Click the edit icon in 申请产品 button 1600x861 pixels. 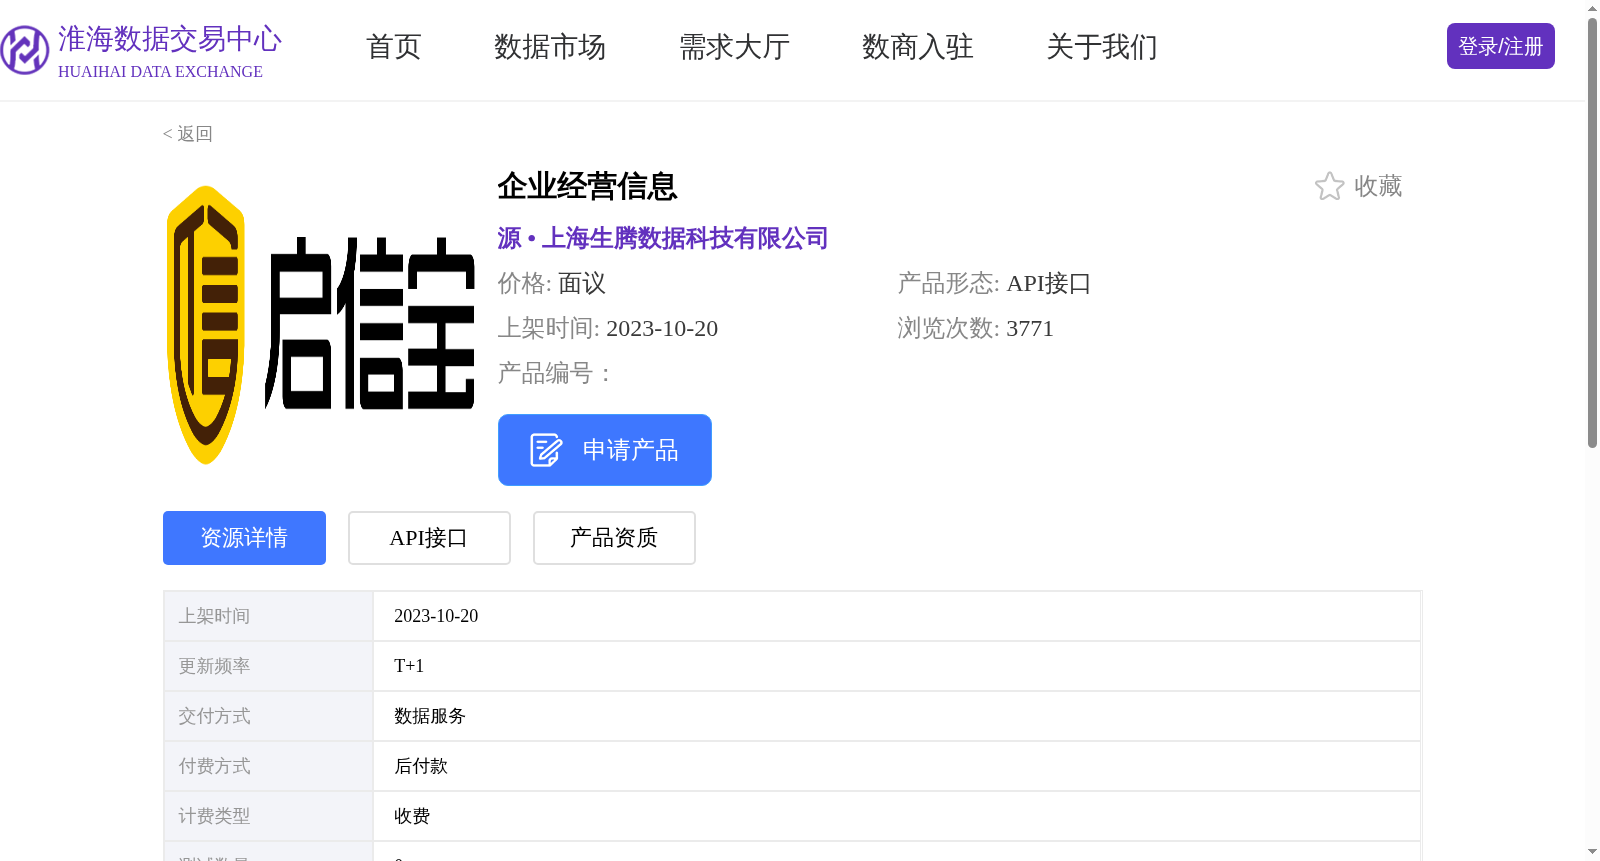[546, 450]
